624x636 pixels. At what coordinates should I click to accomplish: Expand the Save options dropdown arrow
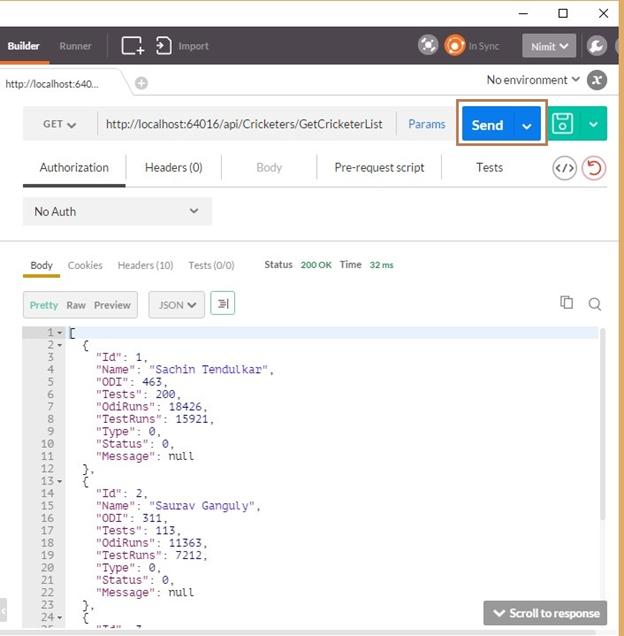point(593,124)
